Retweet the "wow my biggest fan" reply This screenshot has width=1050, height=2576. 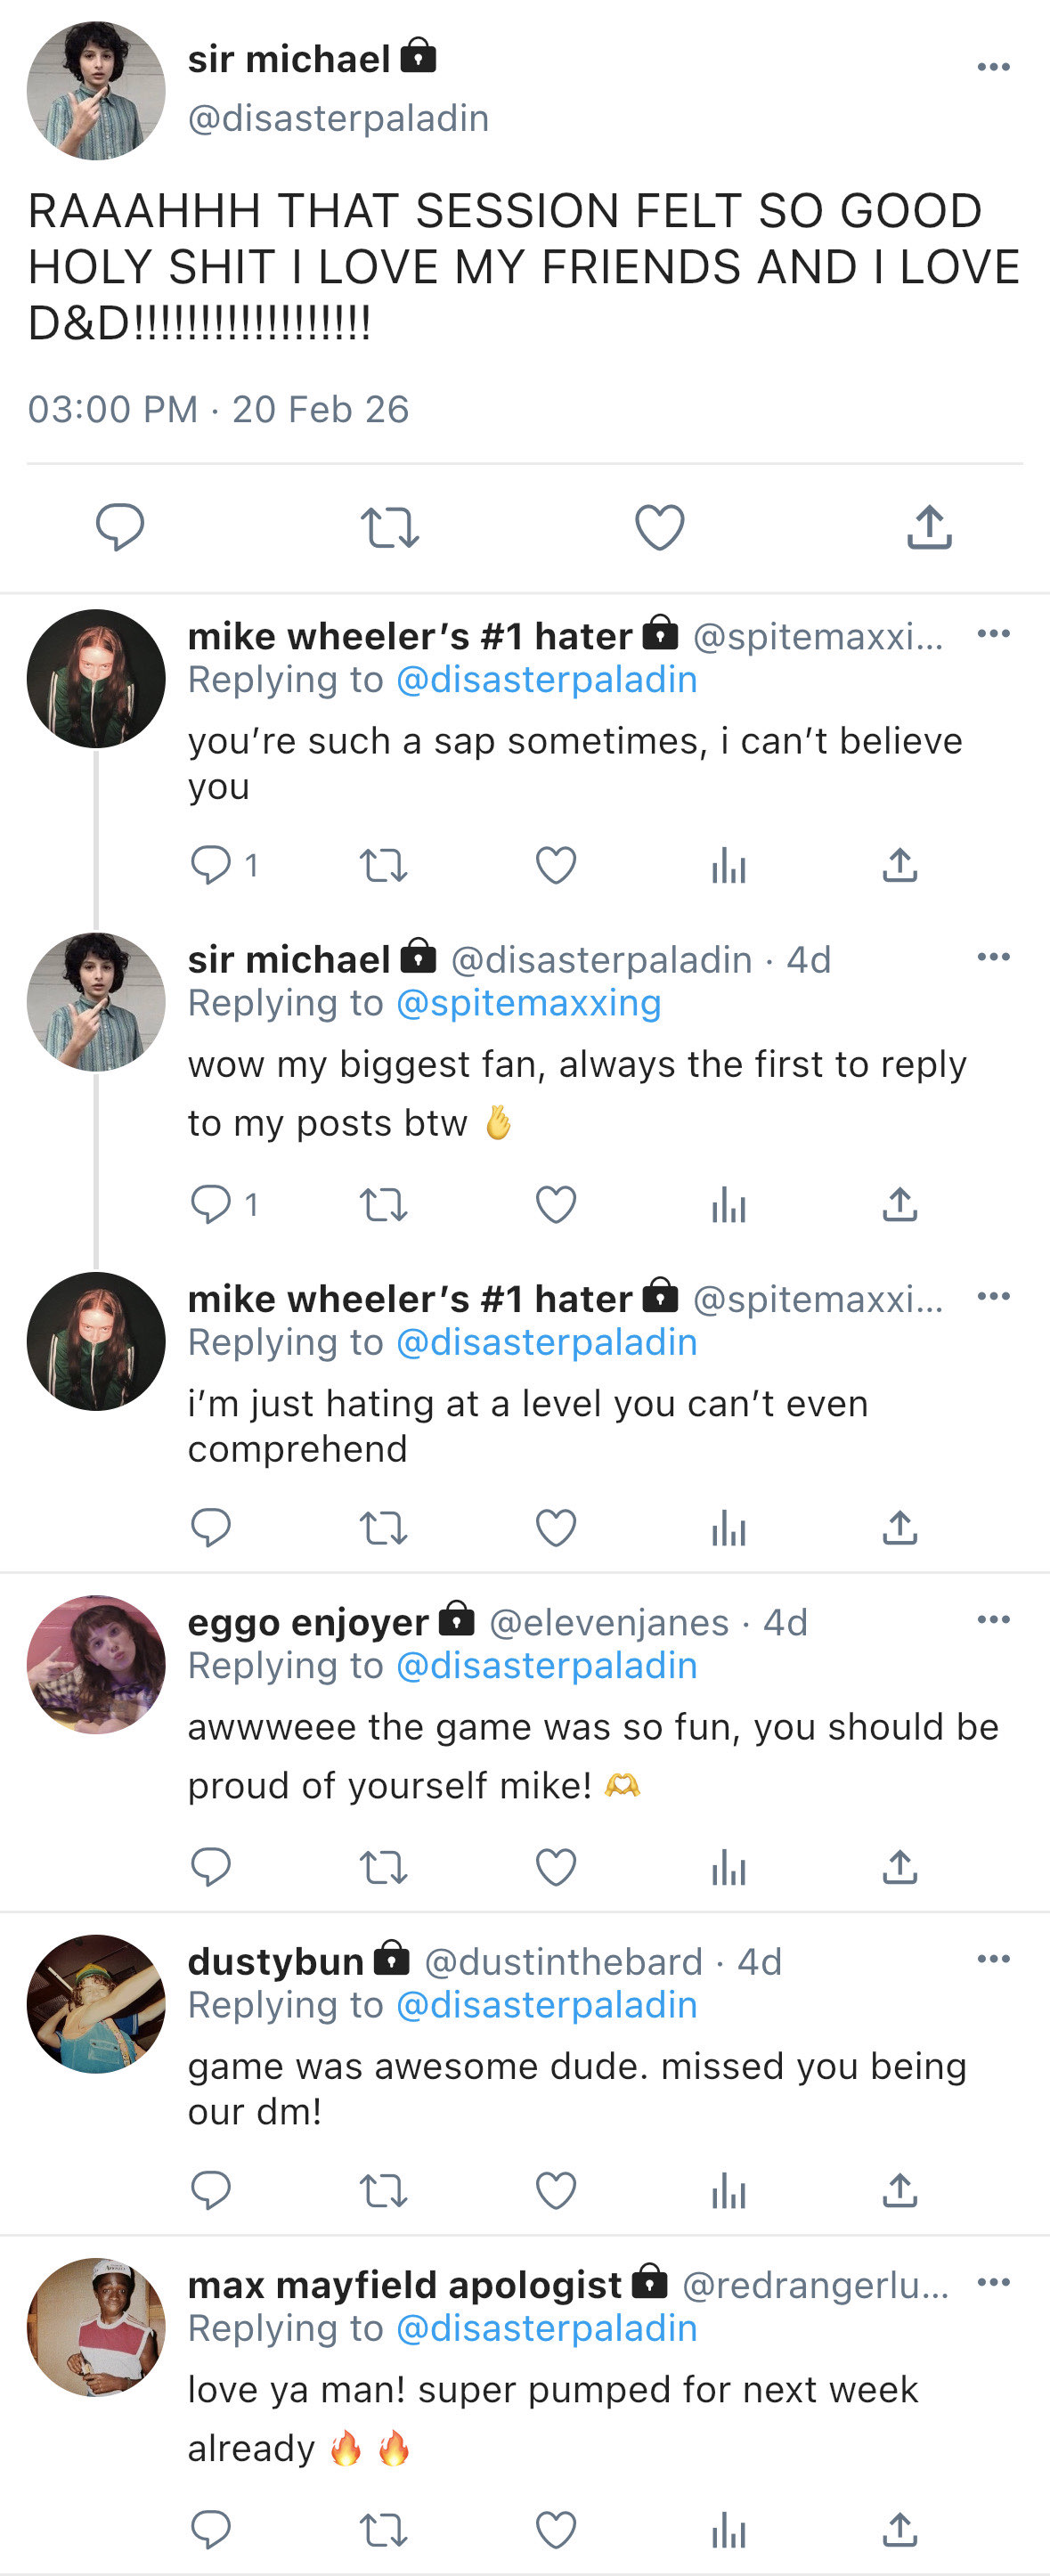click(x=383, y=1205)
